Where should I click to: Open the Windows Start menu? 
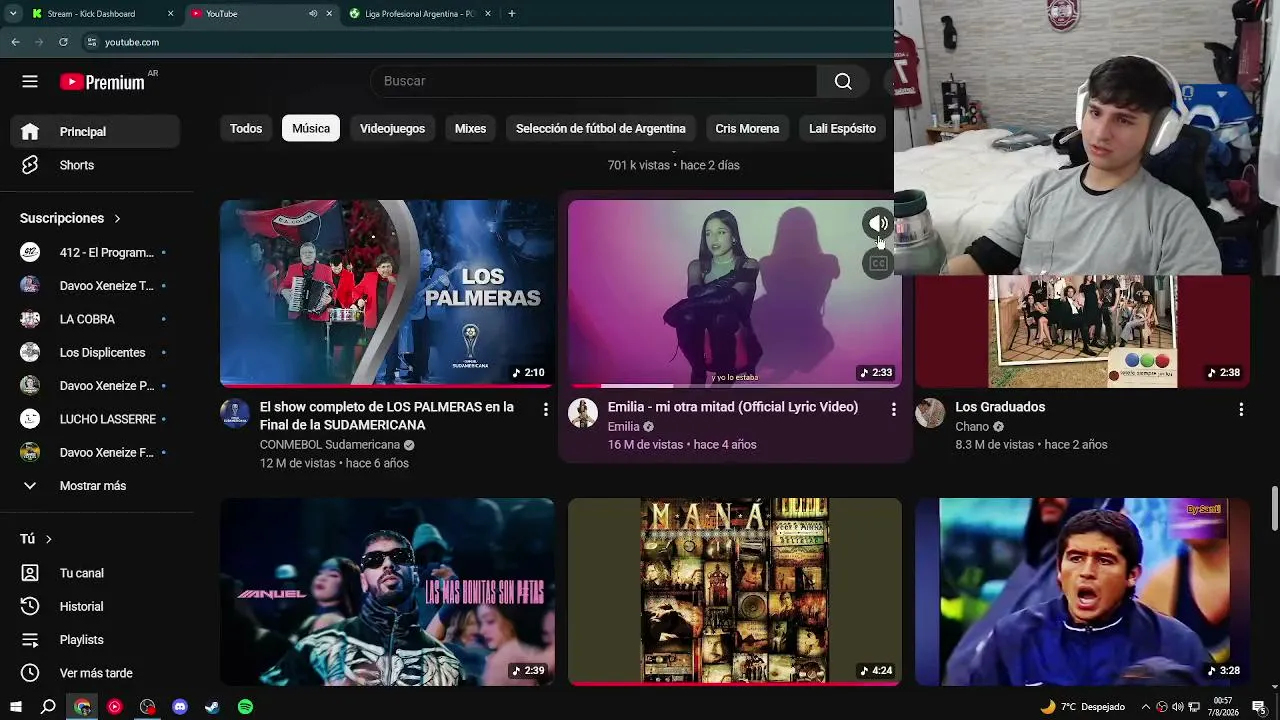(x=16, y=707)
